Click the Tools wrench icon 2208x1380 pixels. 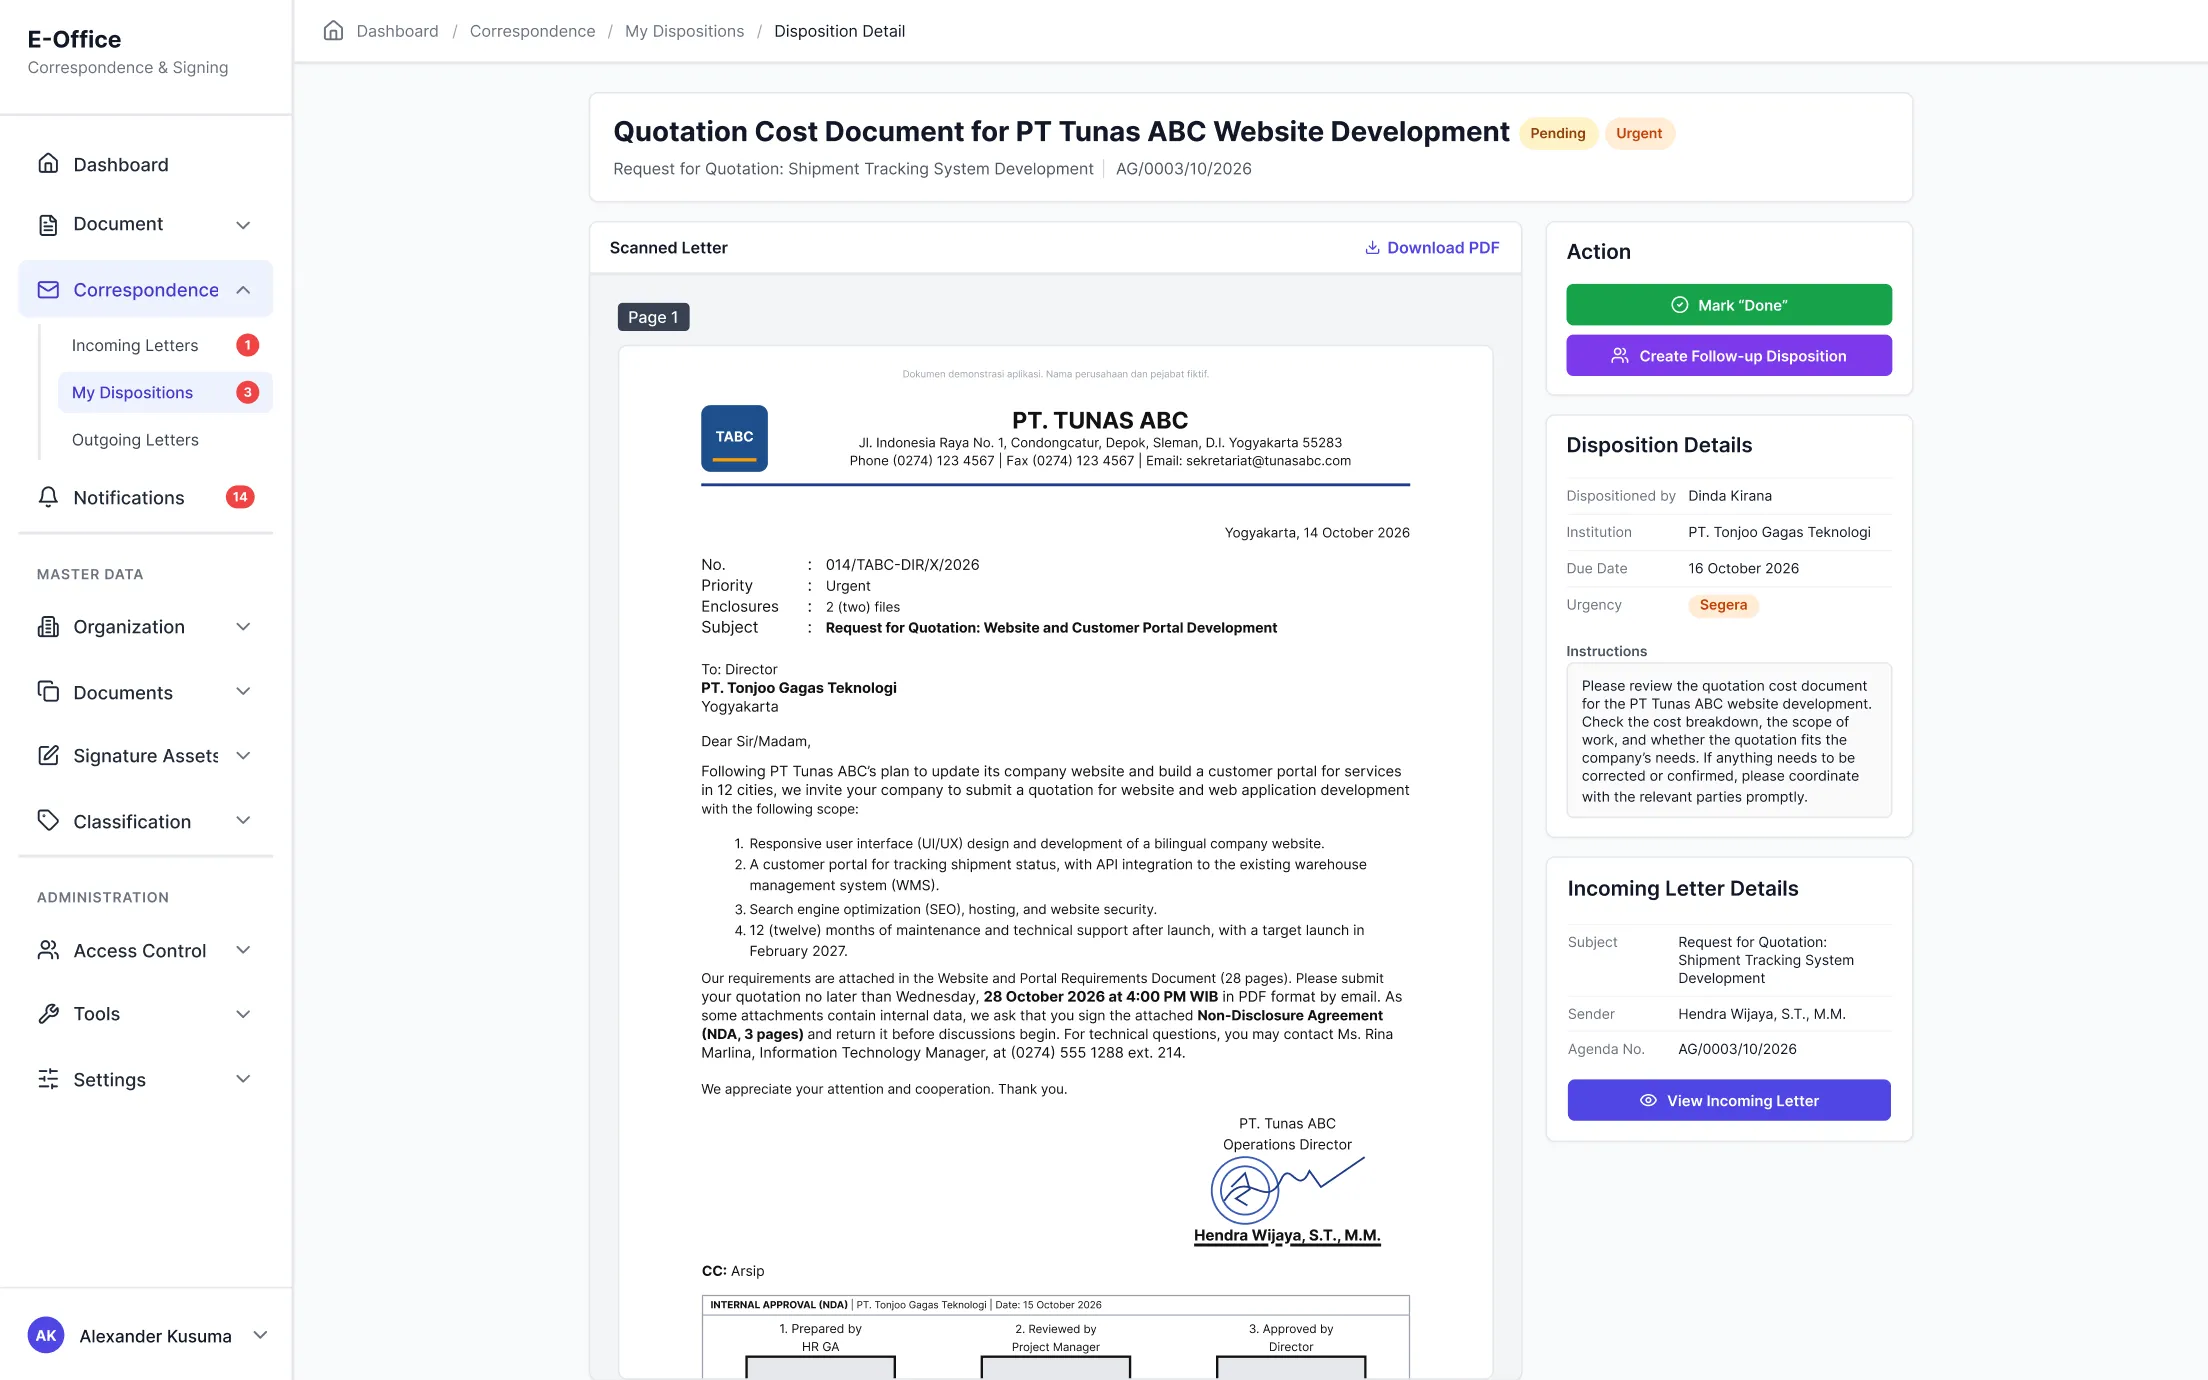[48, 1013]
